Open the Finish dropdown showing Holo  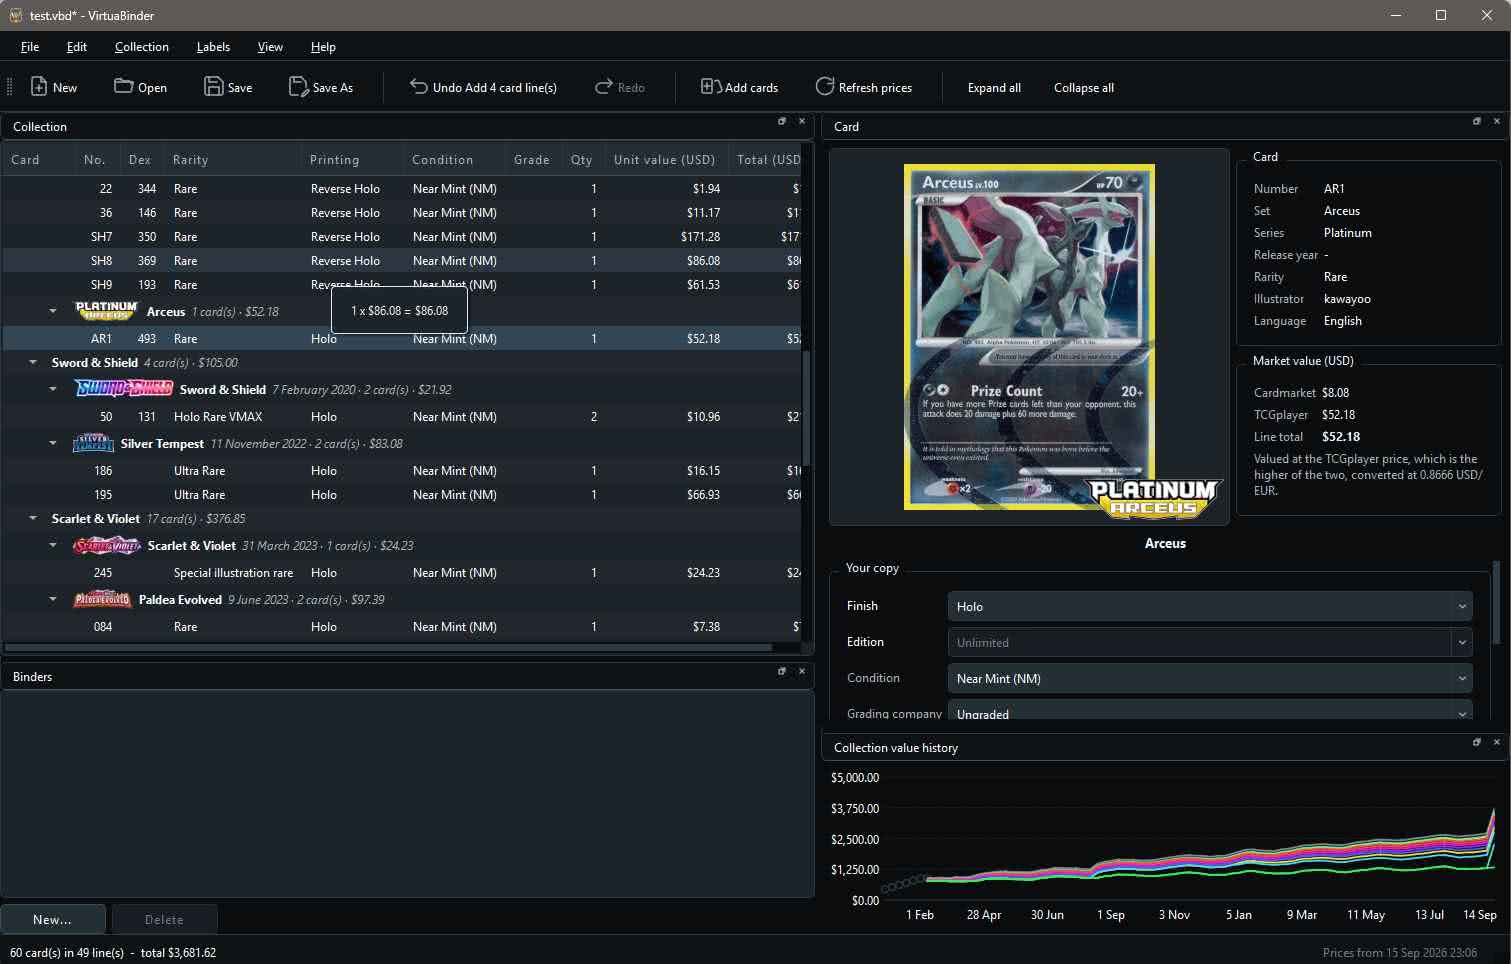1210,606
